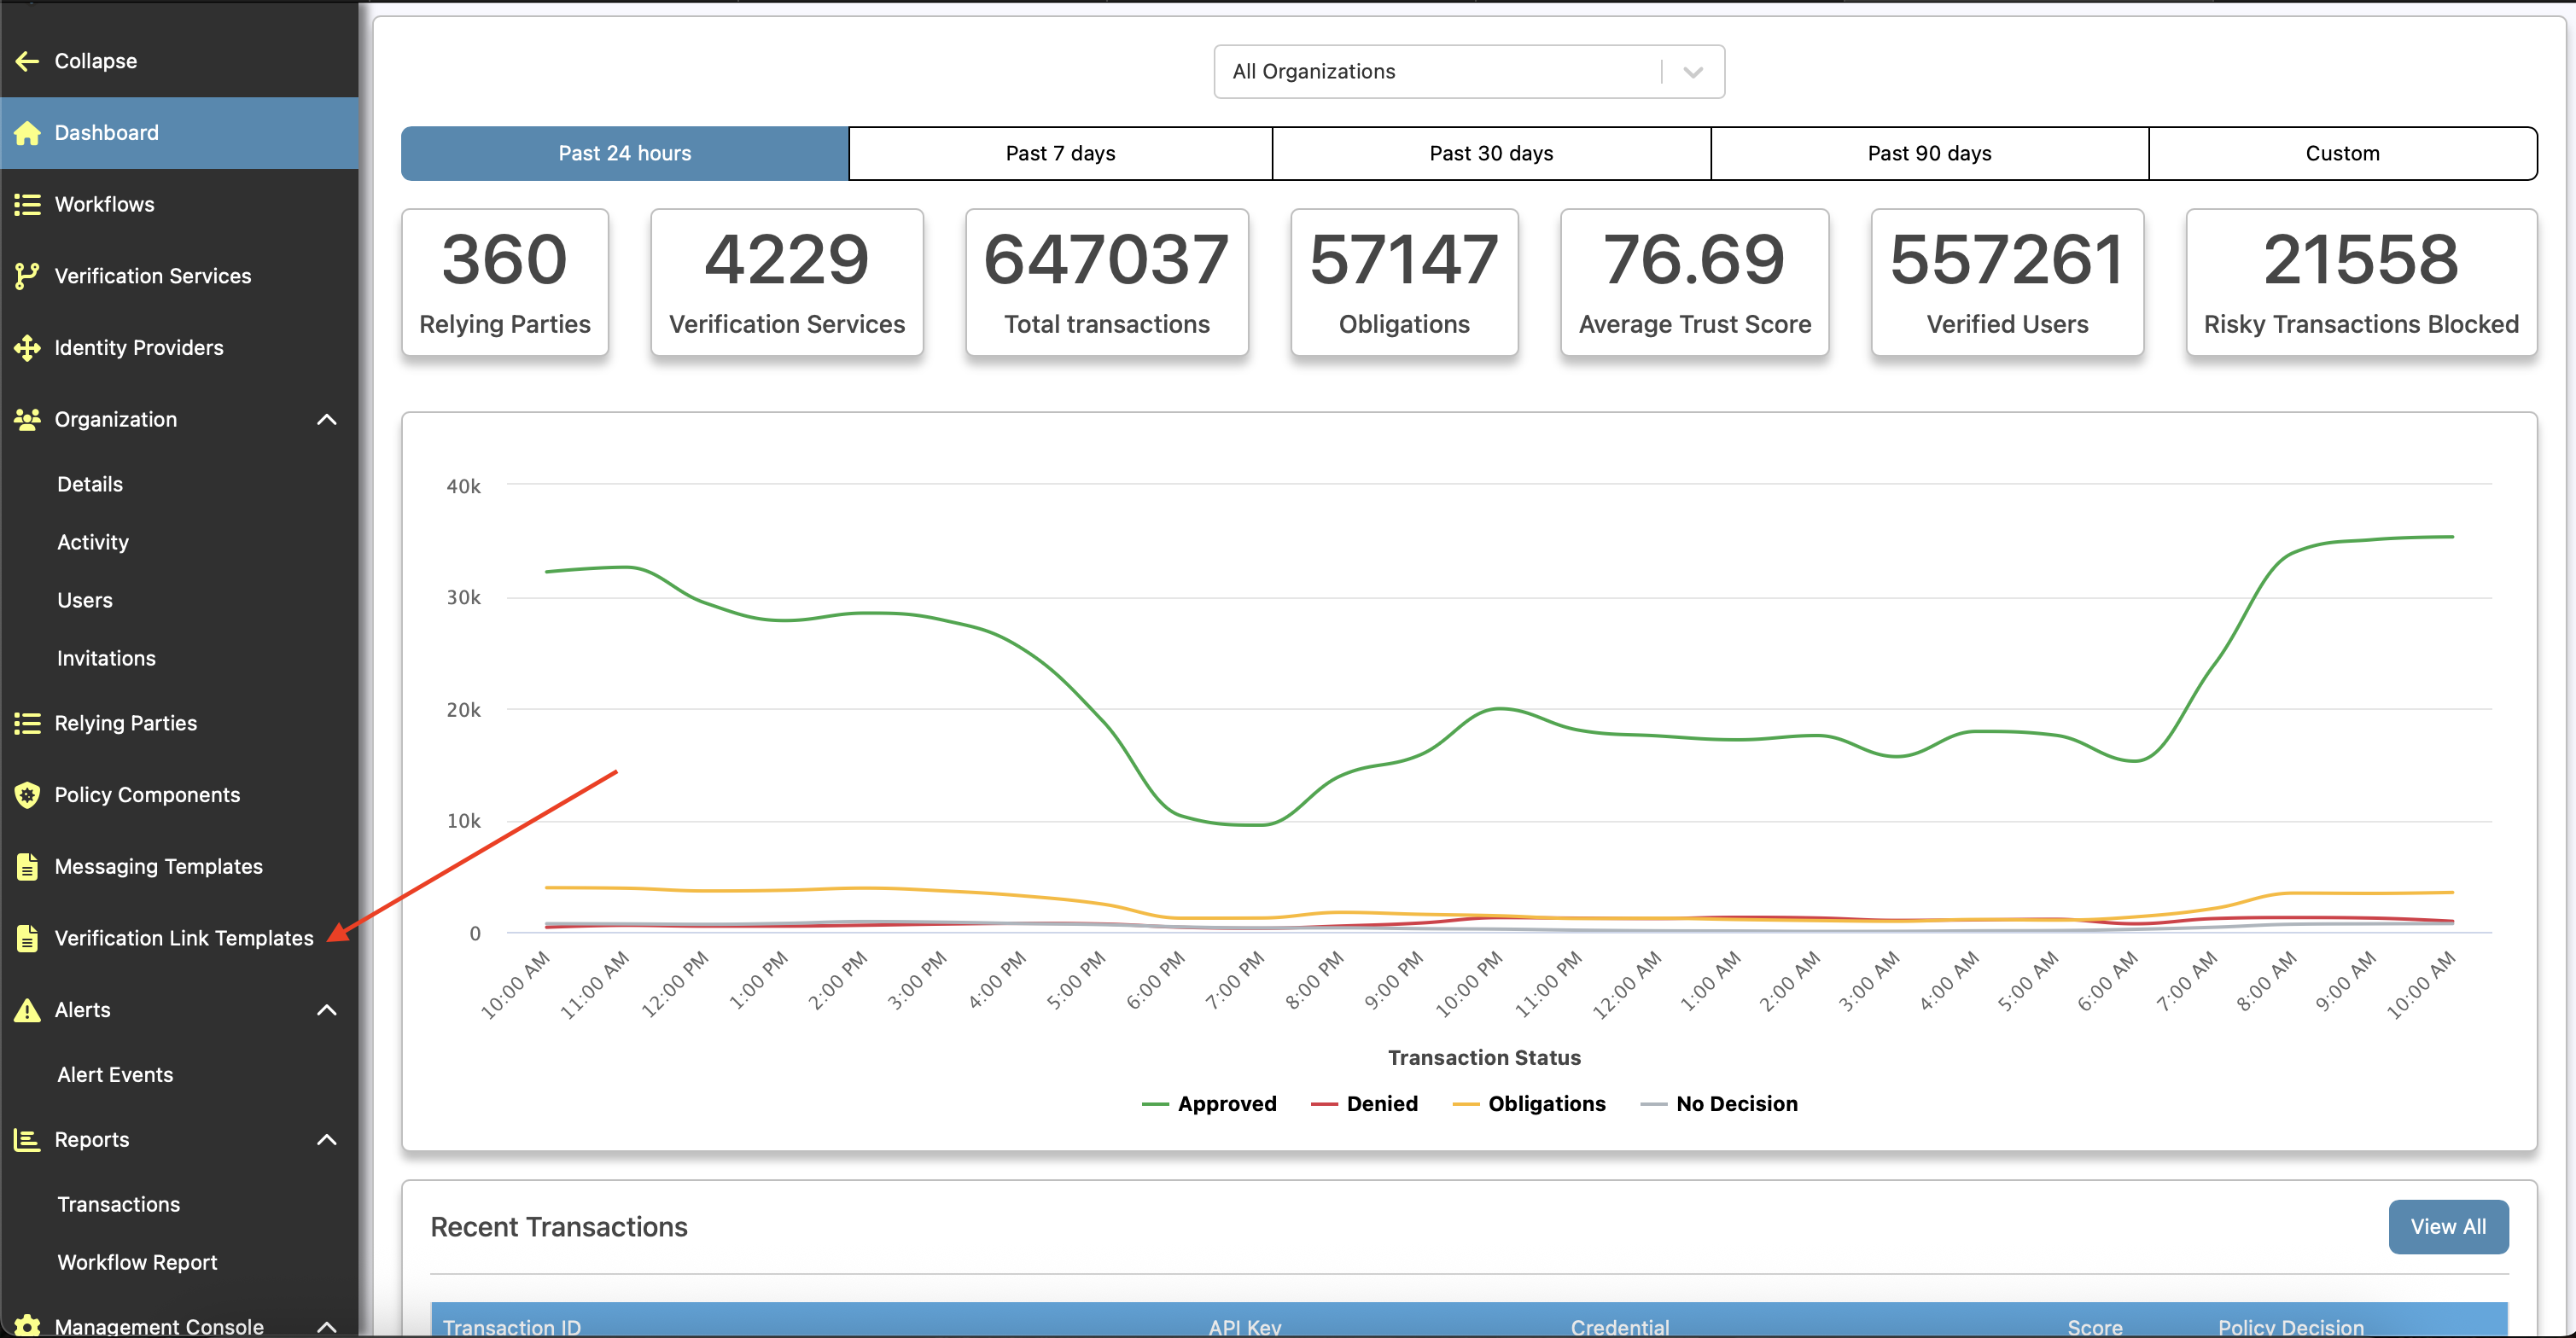Click the Messaging Templates document icon

pos(27,867)
